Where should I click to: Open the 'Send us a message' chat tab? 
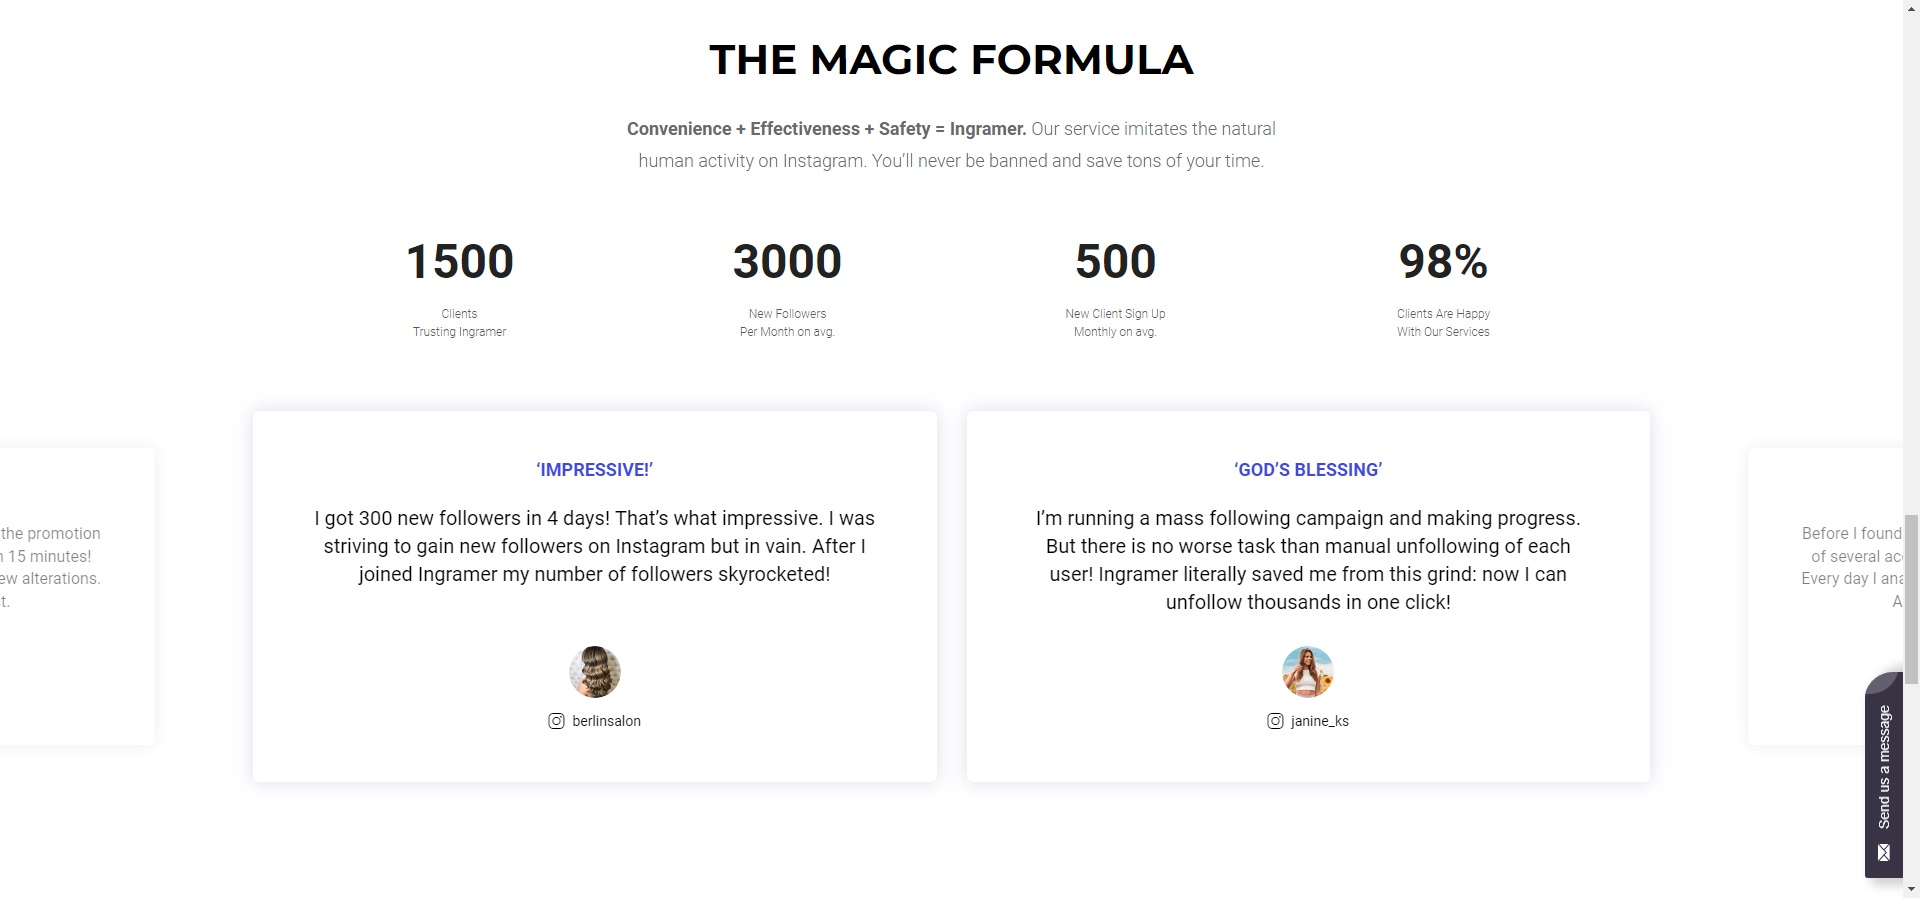[1884, 767]
